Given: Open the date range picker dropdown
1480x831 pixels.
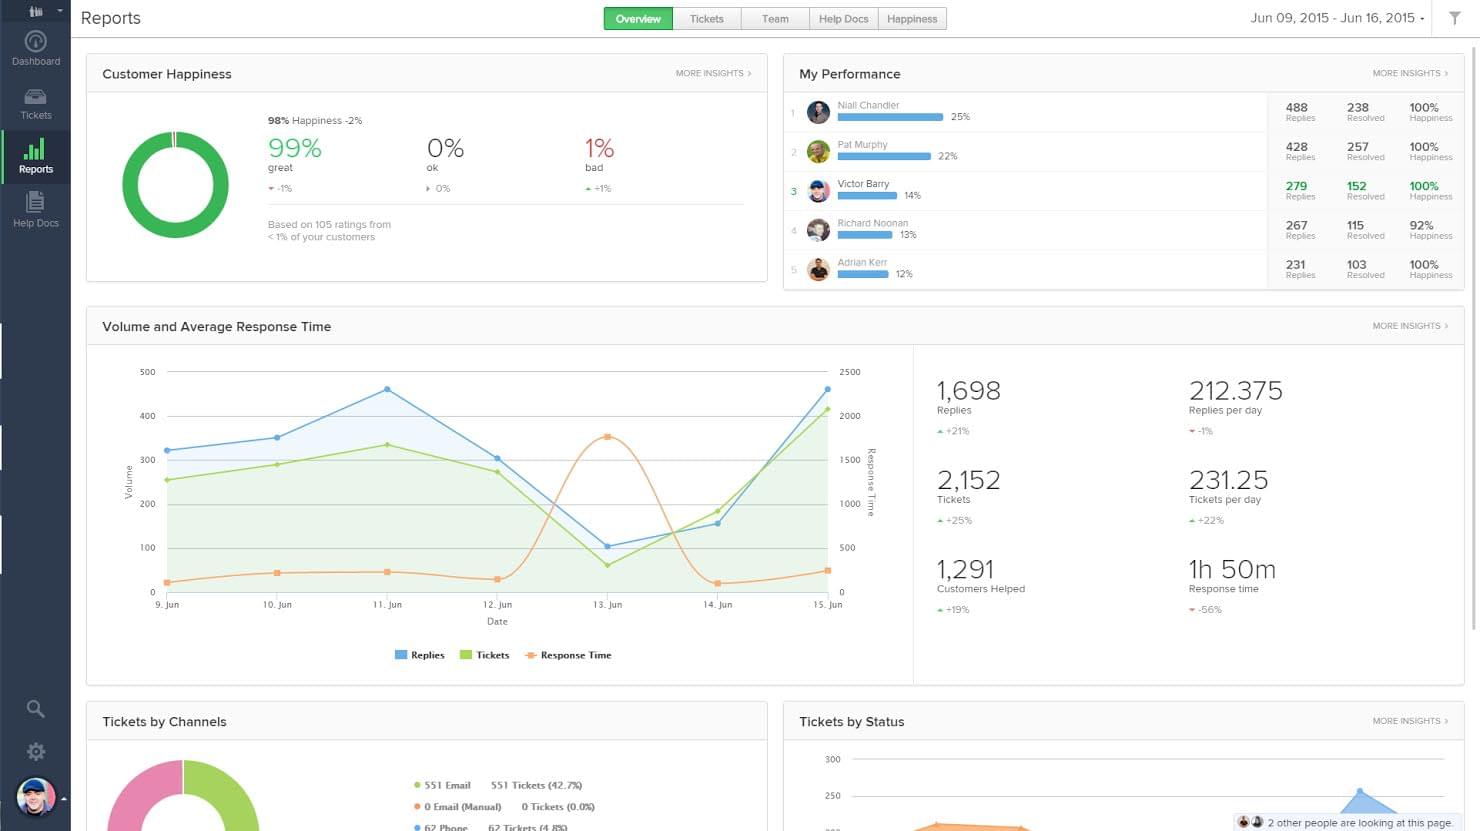Looking at the screenshot, I should (1336, 17).
